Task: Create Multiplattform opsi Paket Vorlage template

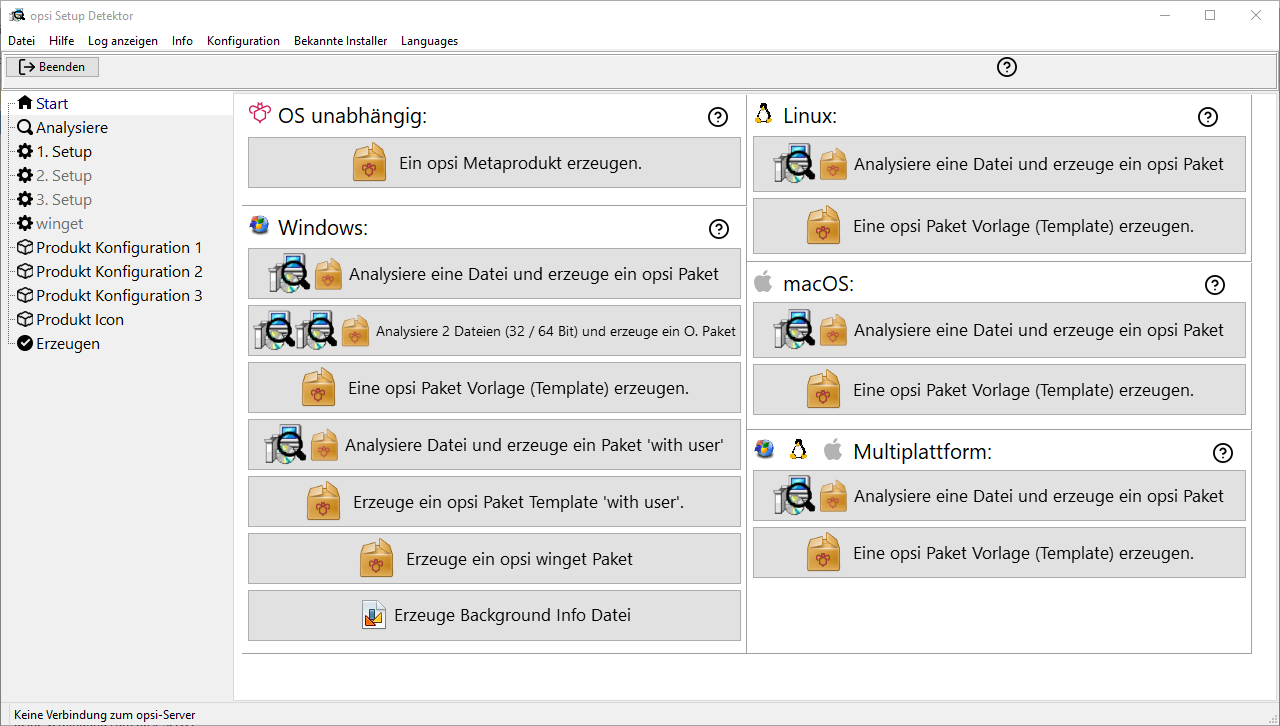Action: point(999,552)
